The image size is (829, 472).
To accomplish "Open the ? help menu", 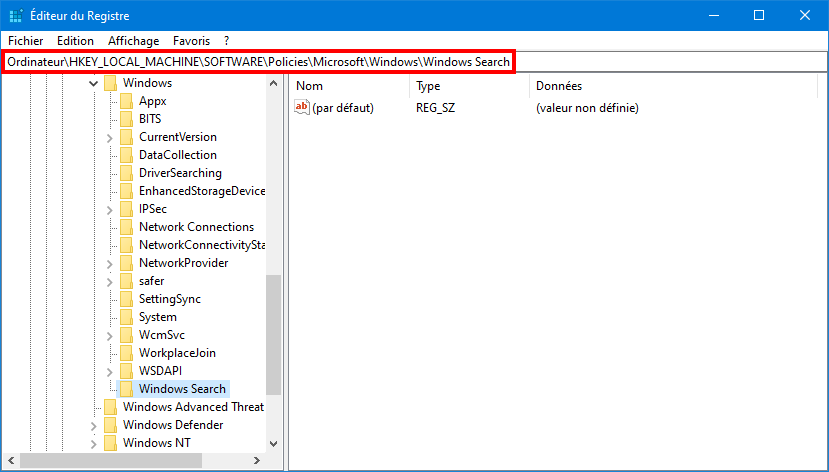I will (226, 41).
